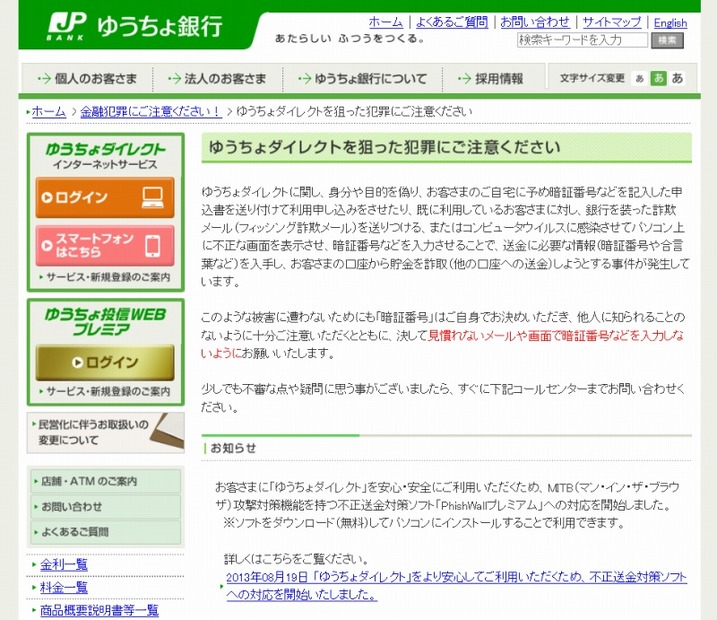
Task: Click the 検索 search button
Action: (x=667, y=40)
